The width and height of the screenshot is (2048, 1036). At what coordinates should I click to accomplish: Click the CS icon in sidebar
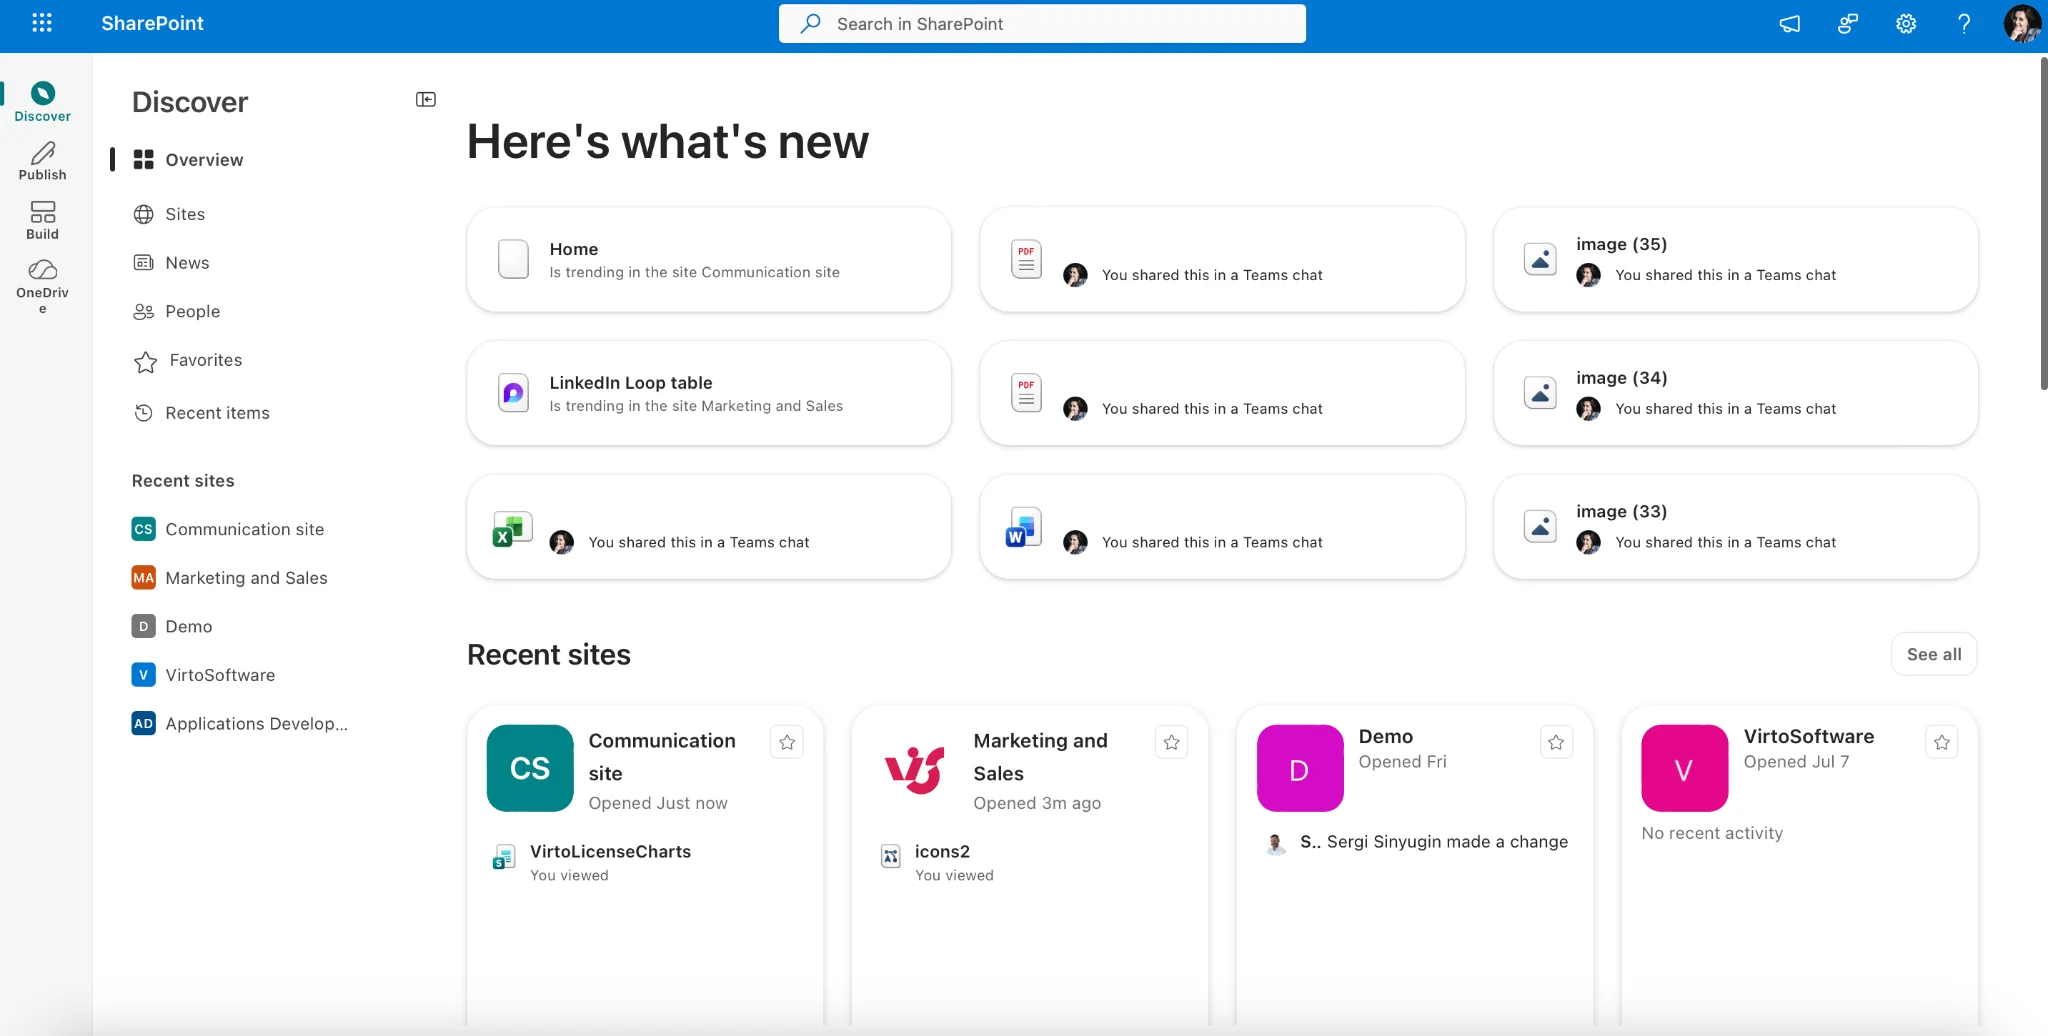click(143, 529)
